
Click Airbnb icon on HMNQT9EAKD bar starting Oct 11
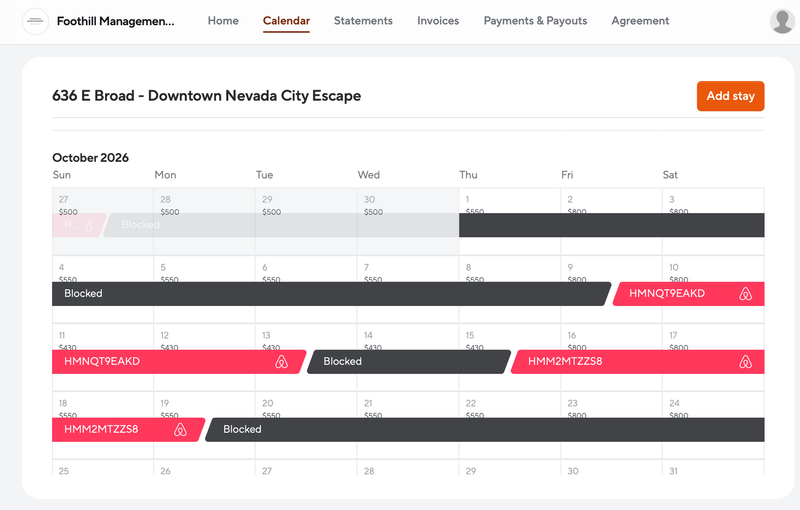coord(281,362)
